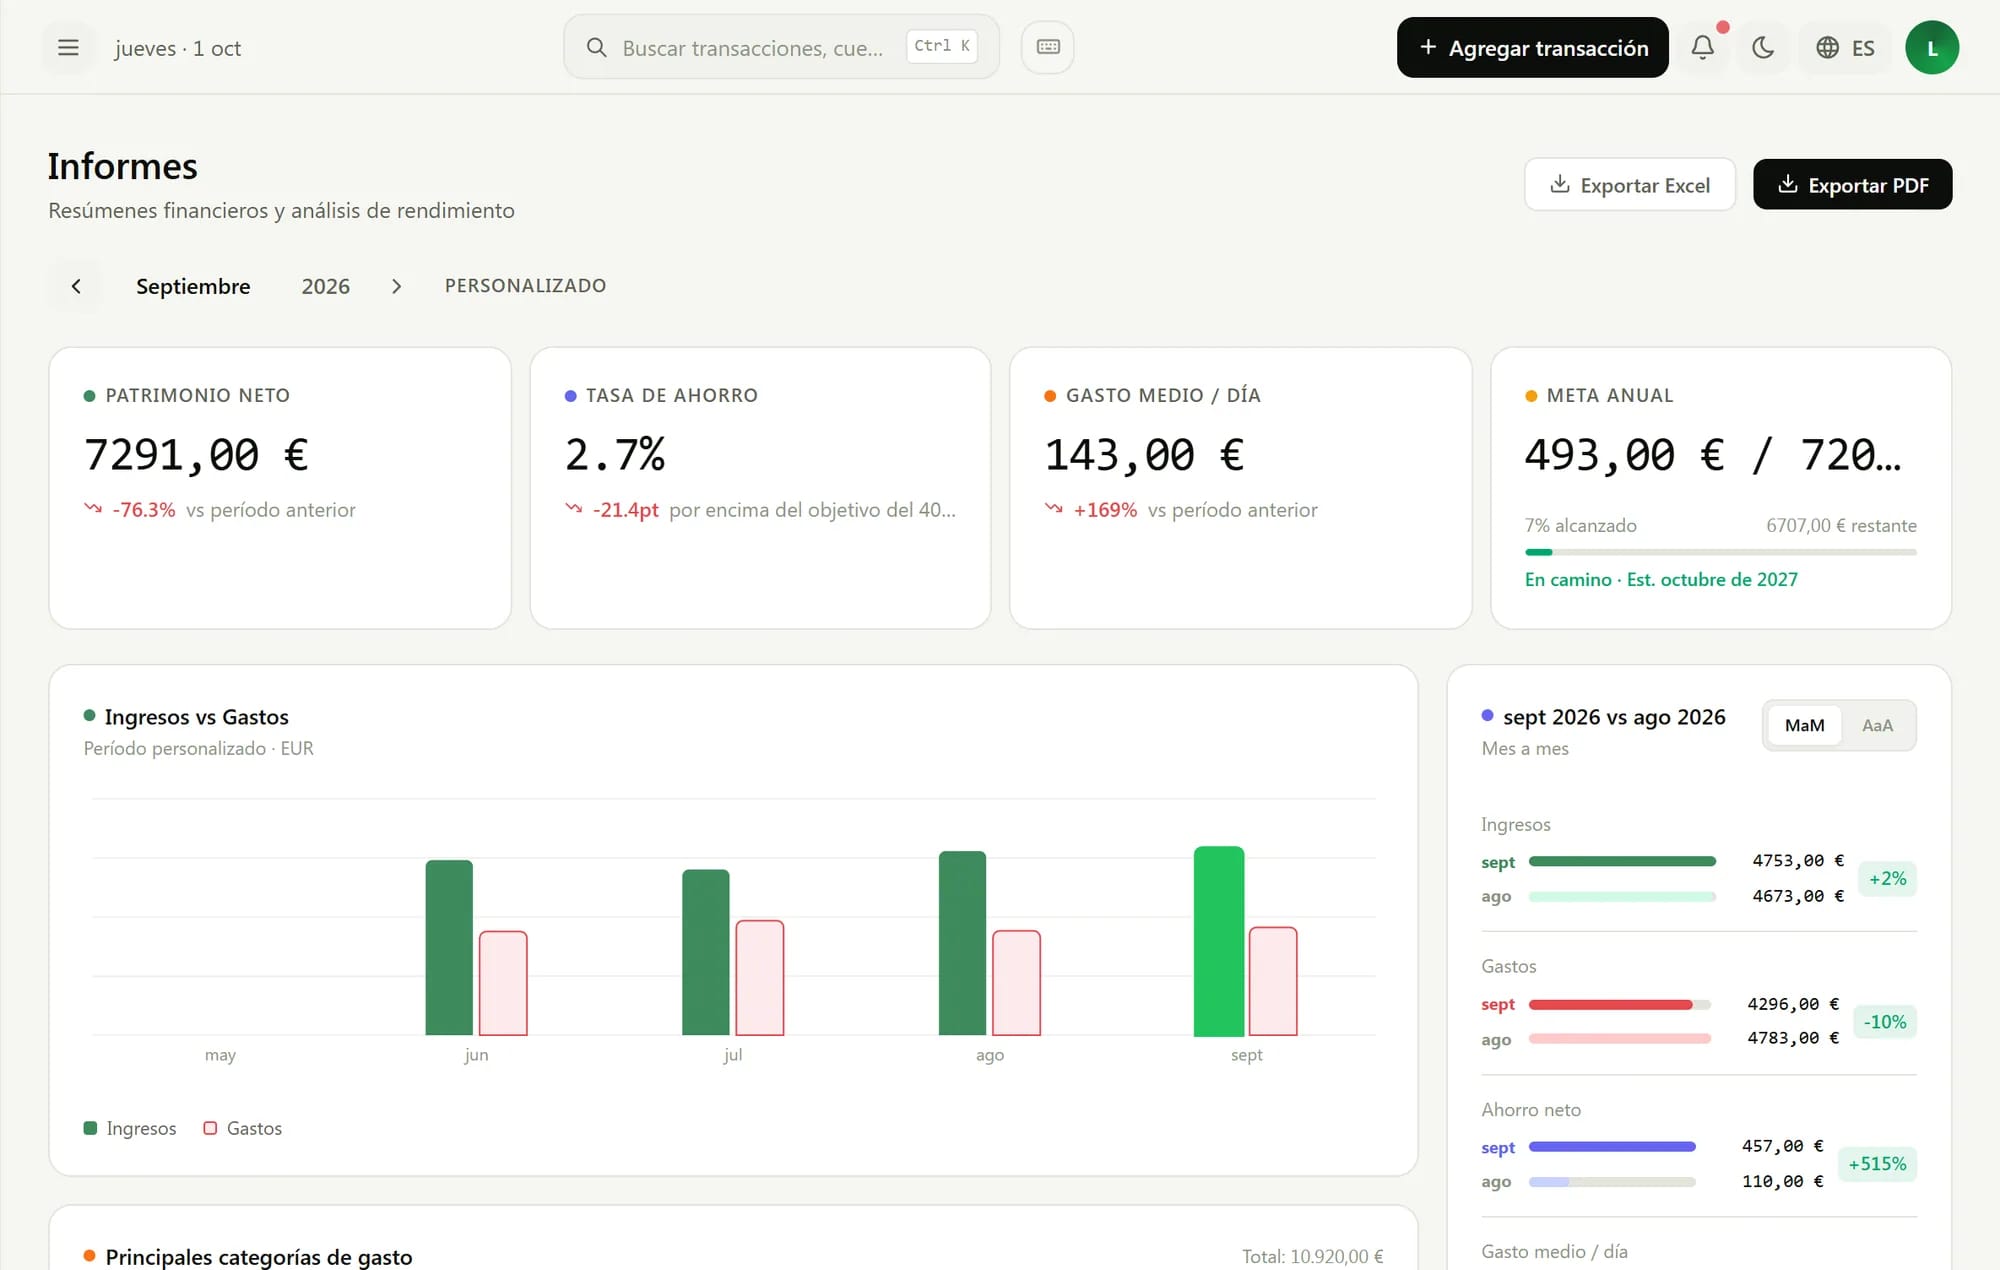Click the Ctrl K shortcut badge
The image size is (2000, 1270).
tap(941, 46)
